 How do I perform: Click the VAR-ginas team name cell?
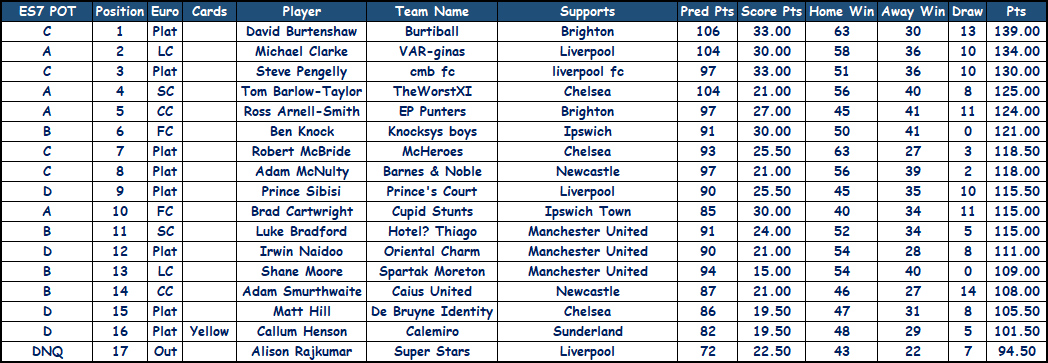432,51
